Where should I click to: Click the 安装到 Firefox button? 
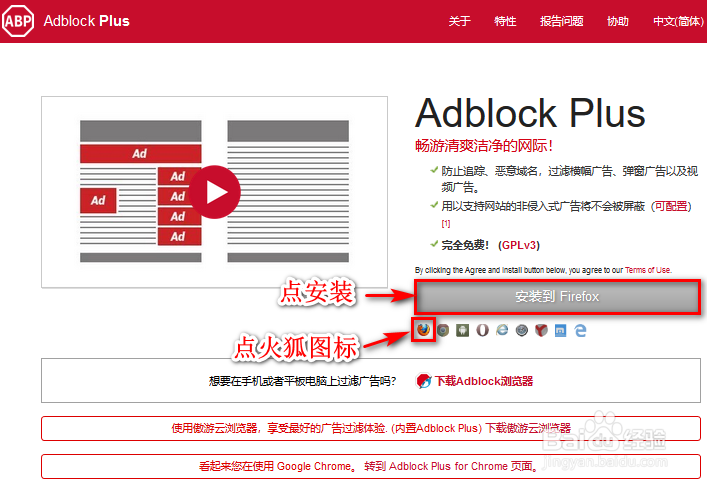(x=557, y=297)
